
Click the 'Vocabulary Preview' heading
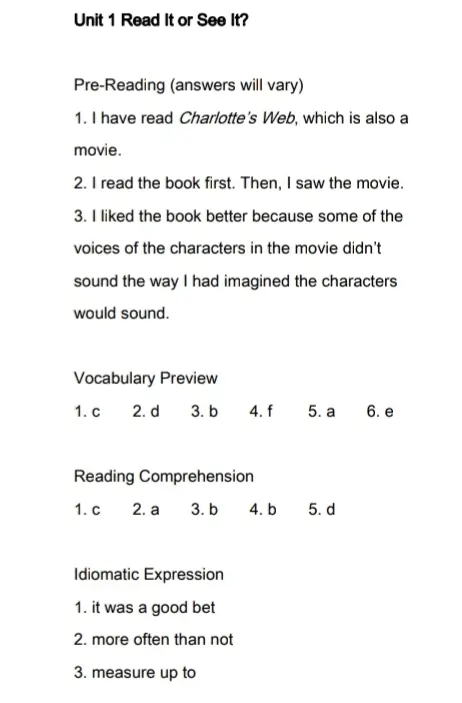coord(146,378)
